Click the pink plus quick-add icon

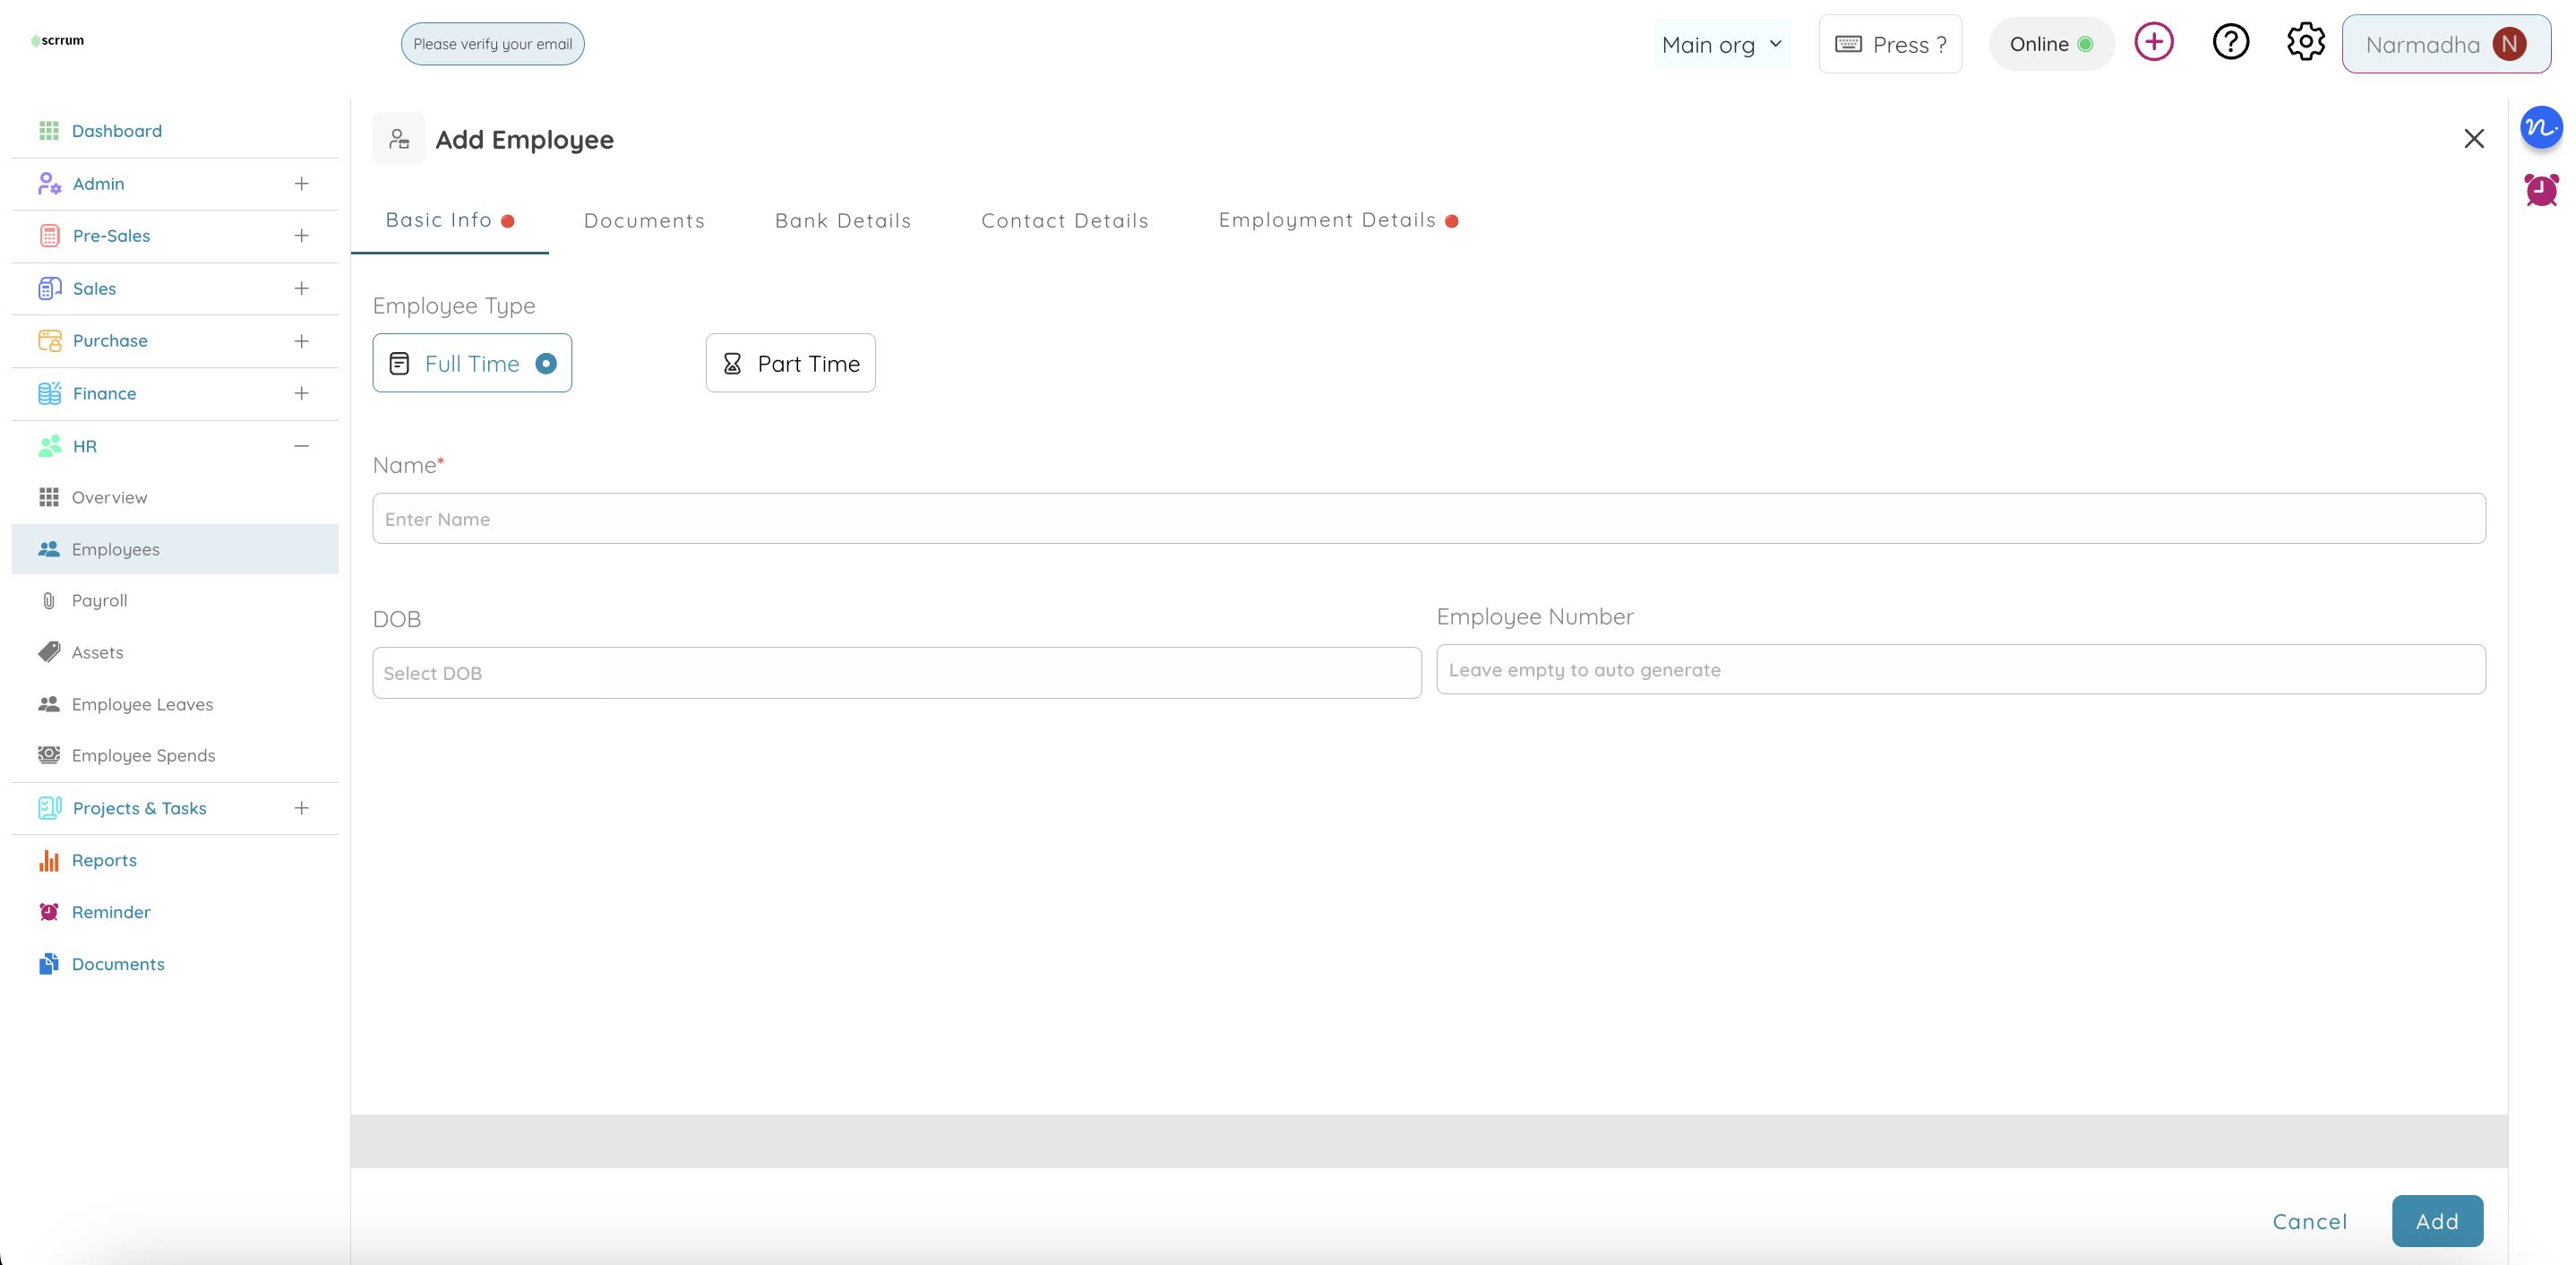tap(2153, 43)
